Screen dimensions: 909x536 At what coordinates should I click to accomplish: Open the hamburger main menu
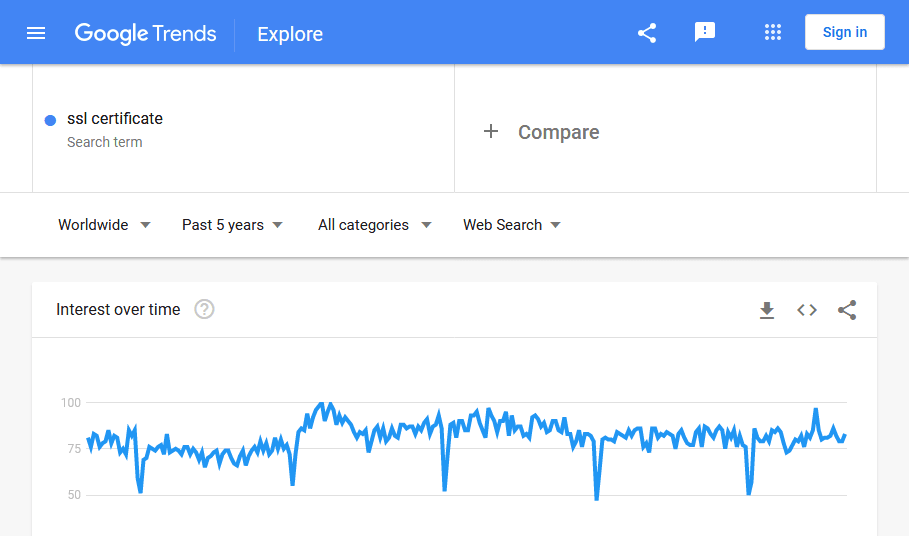[36, 34]
